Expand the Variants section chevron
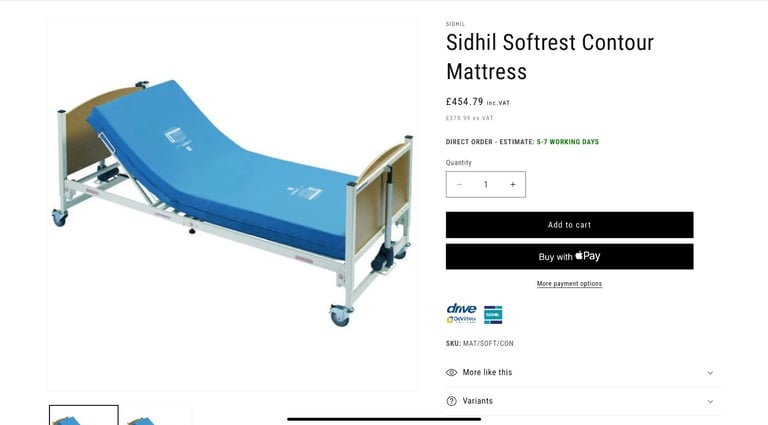 710,401
